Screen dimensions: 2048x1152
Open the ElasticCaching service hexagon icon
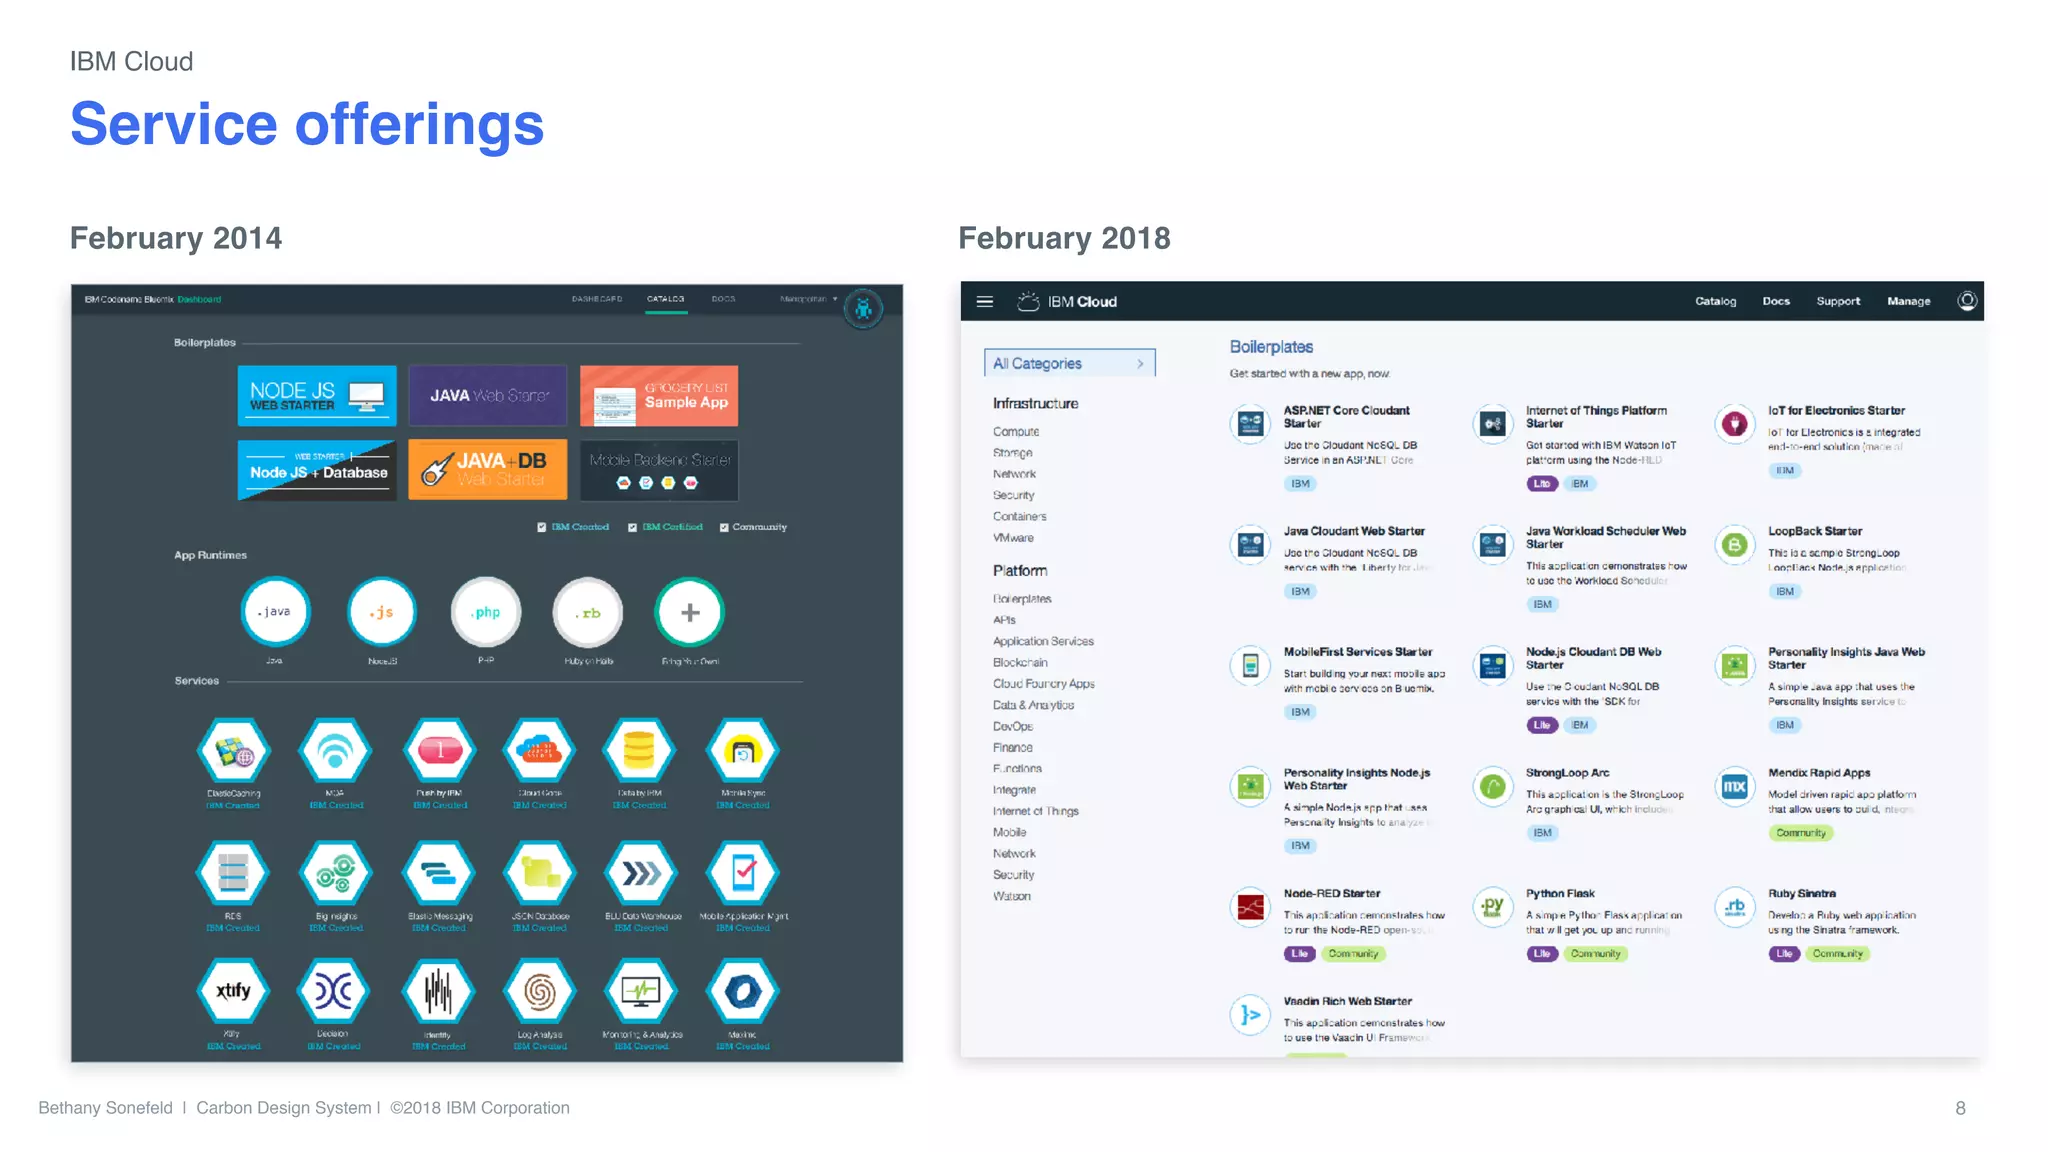coord(233,751)
